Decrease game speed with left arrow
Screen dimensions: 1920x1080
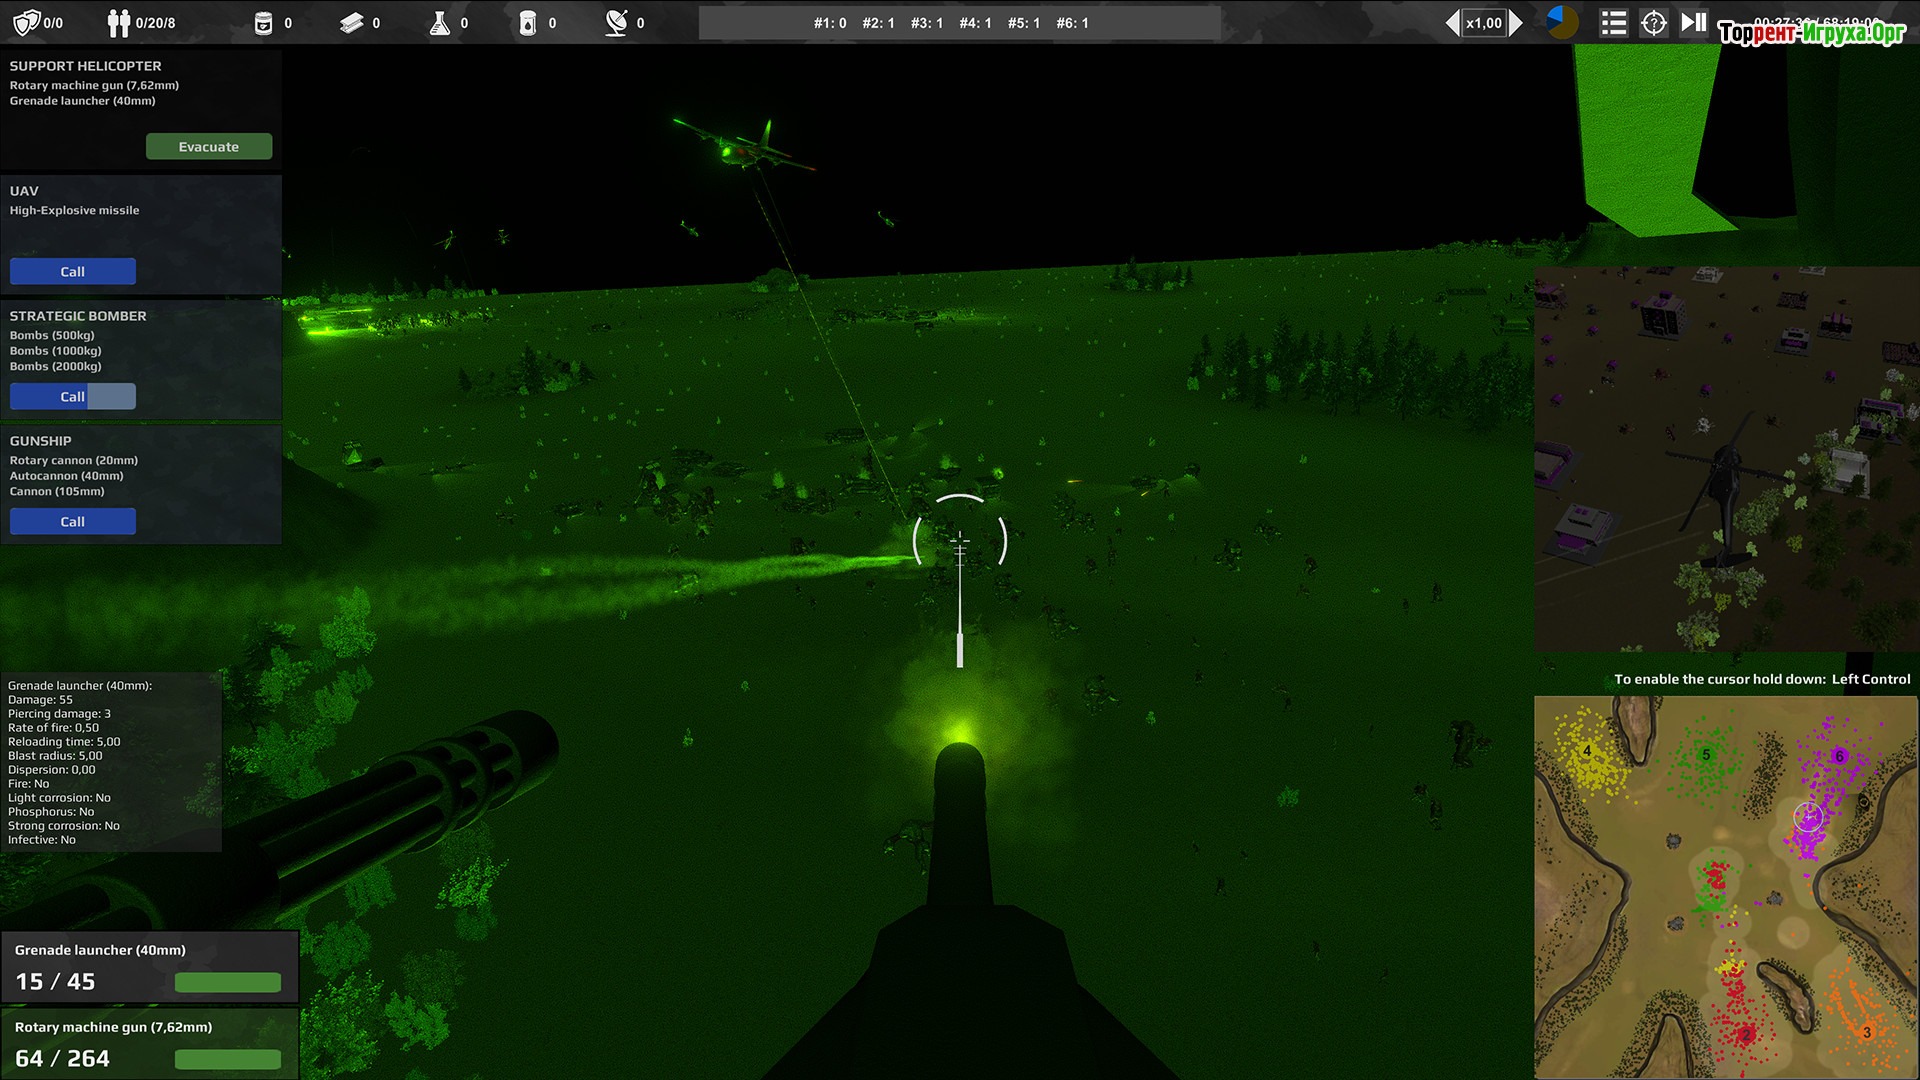[x=1452, y=22]
